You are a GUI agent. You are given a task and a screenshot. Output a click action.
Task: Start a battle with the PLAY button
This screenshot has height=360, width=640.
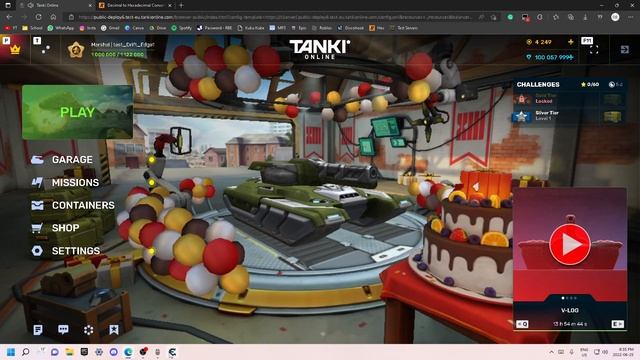(x=77, y=112)
